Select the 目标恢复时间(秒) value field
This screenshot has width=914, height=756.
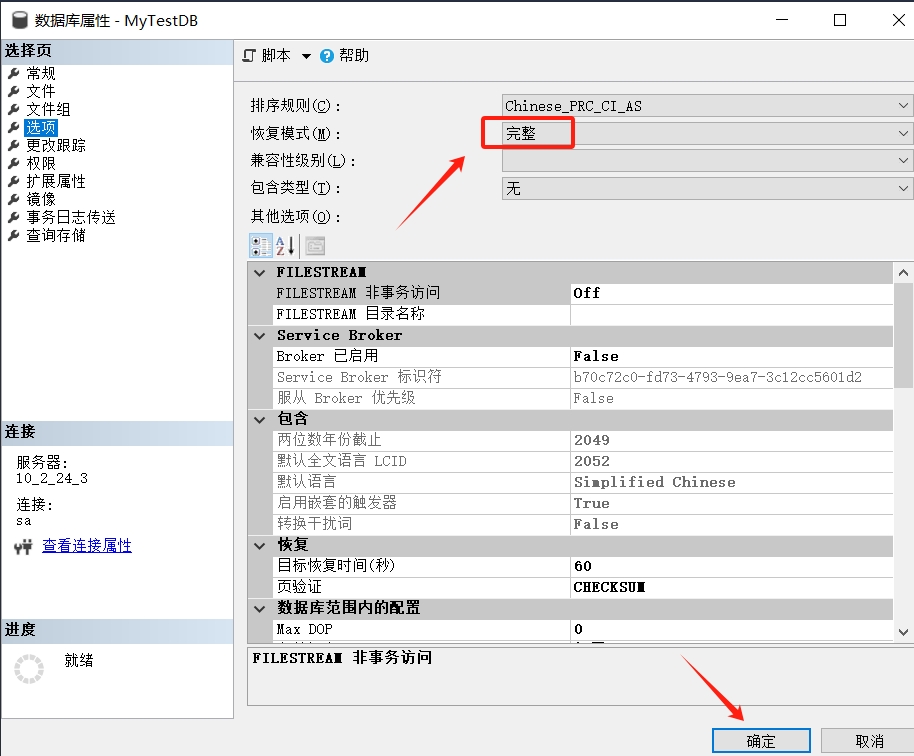coord(730,566)
